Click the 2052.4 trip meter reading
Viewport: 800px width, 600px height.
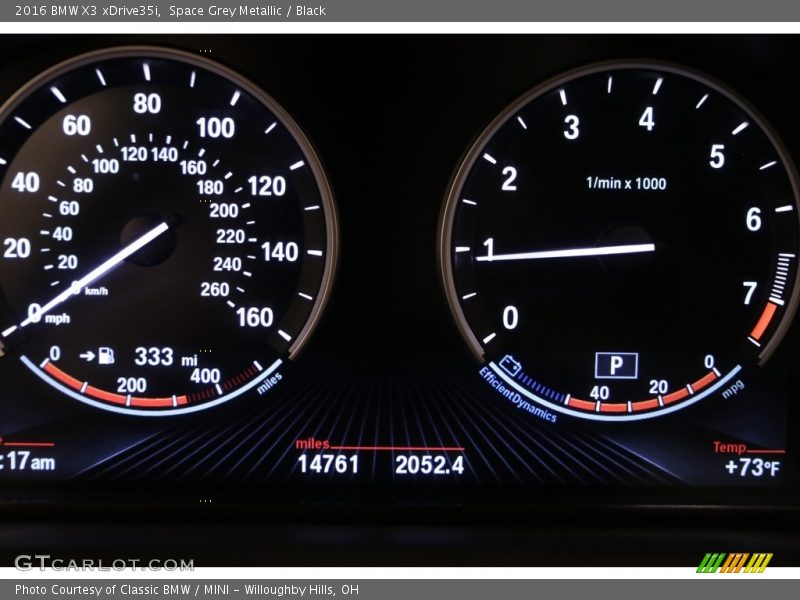coord(429,464)
